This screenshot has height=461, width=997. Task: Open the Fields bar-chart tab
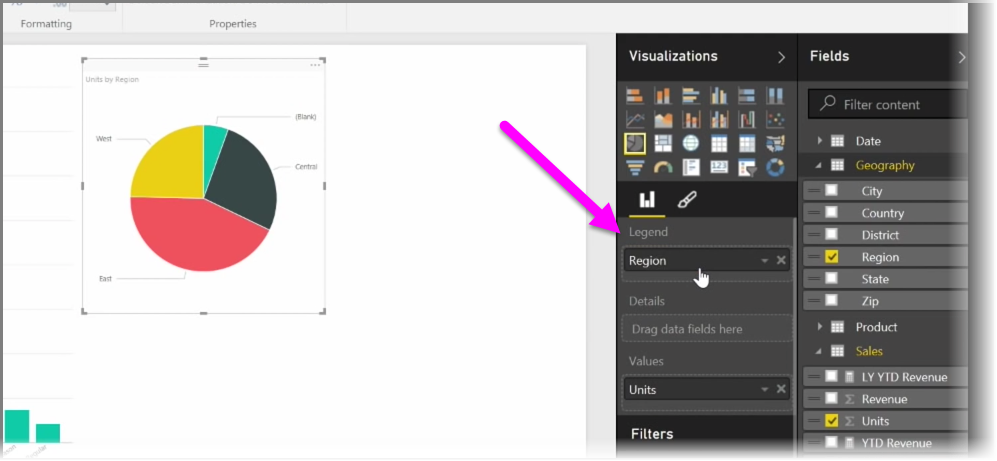point(647,199)
